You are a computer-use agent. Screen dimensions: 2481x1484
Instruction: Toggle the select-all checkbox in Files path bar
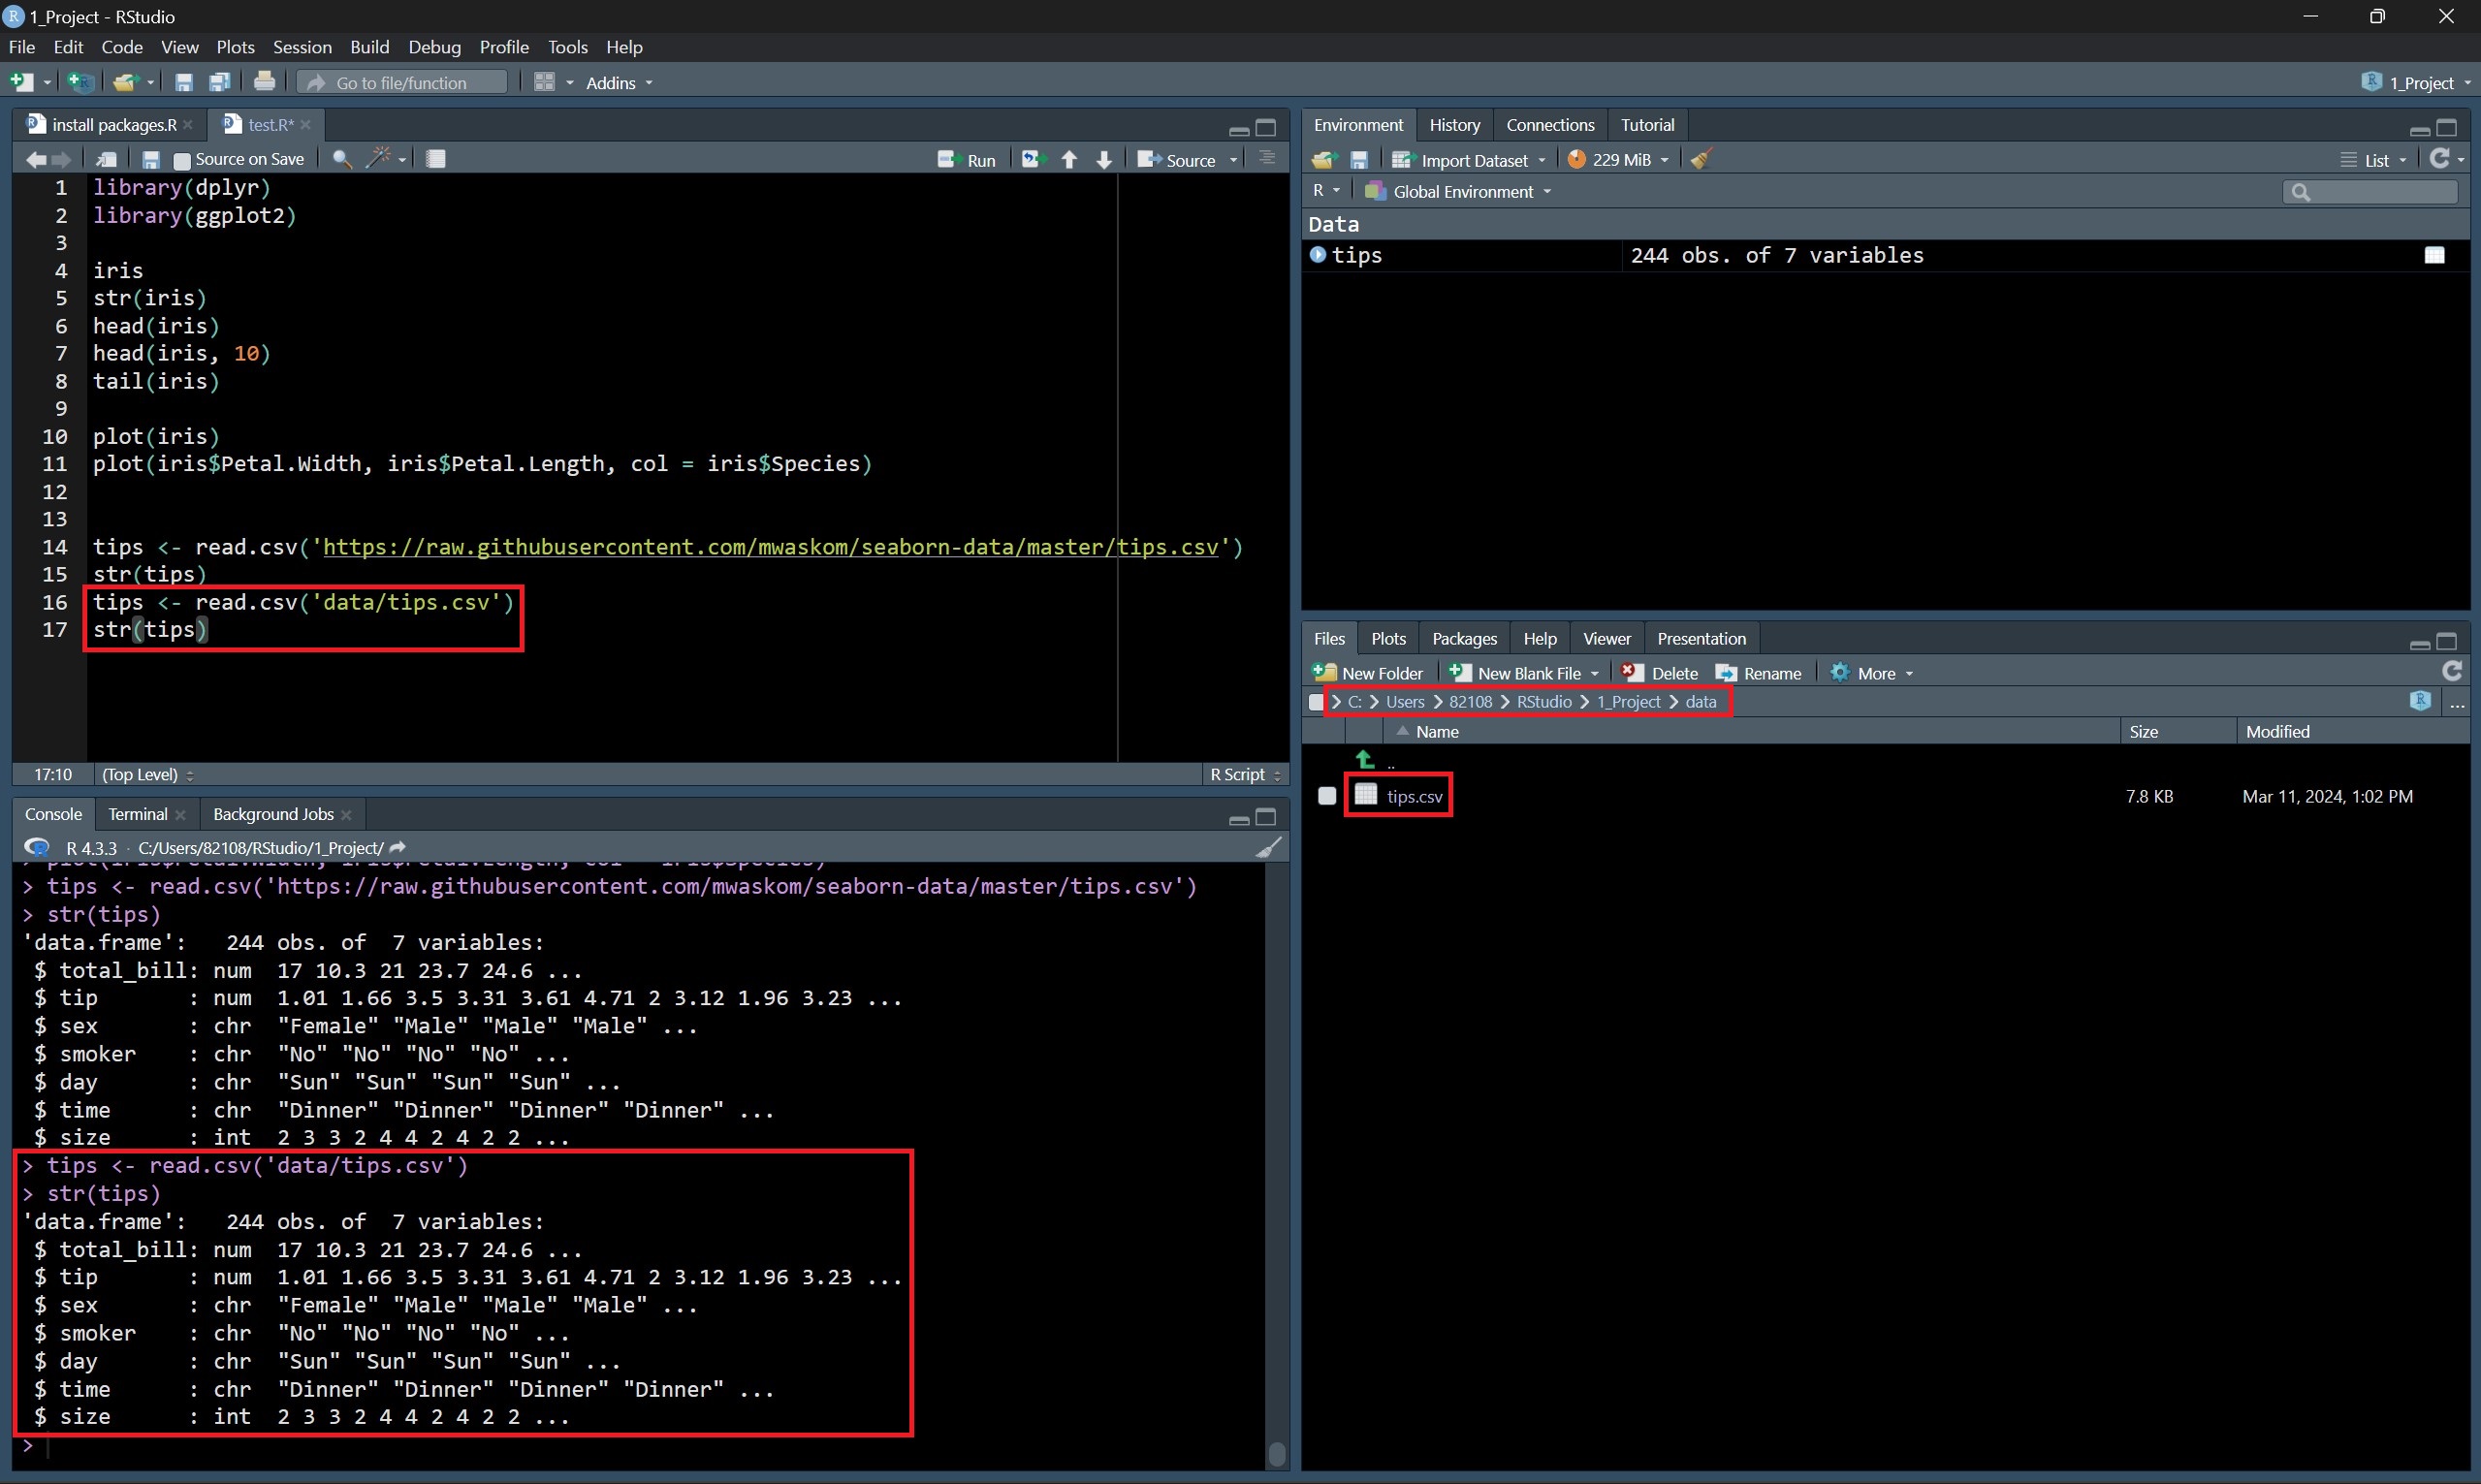1316,702
